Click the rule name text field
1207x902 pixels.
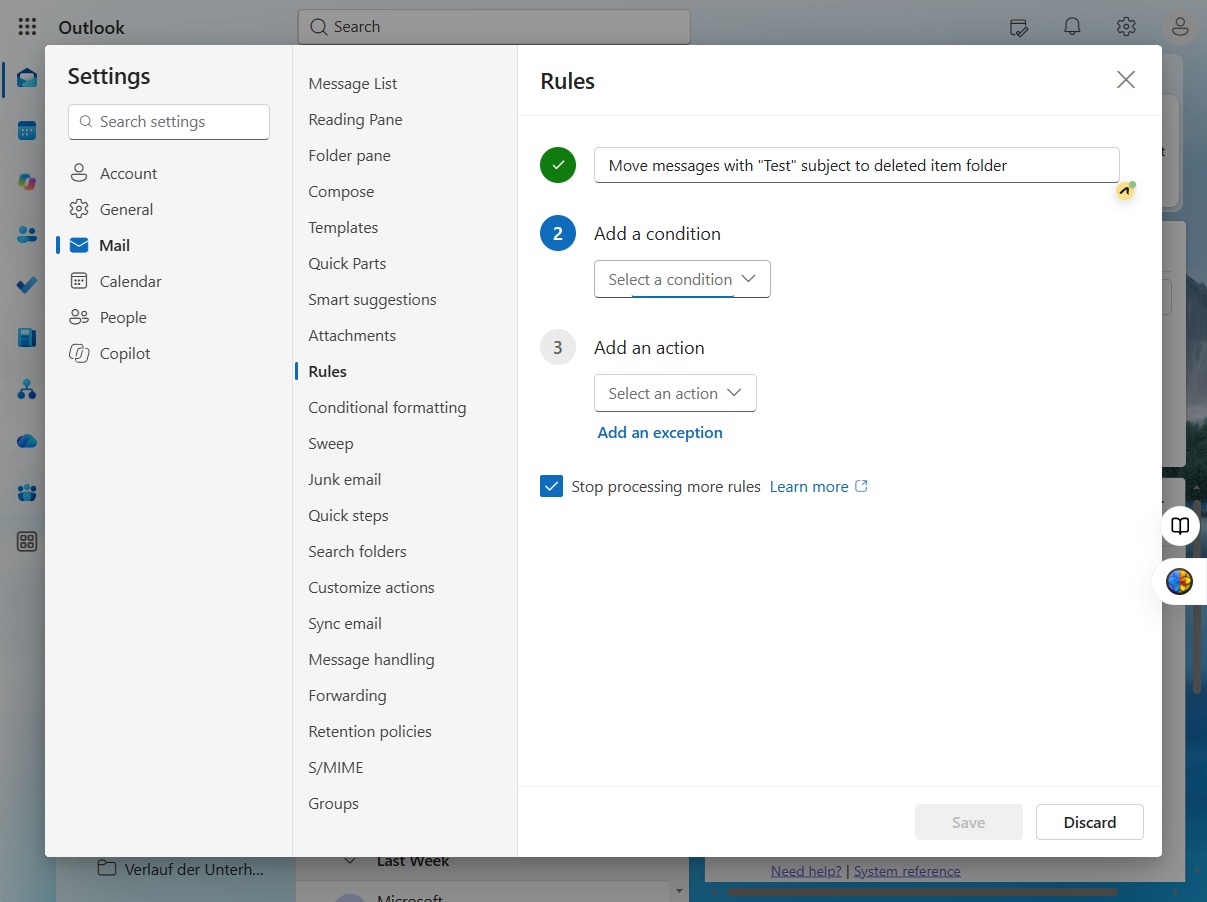857,165
